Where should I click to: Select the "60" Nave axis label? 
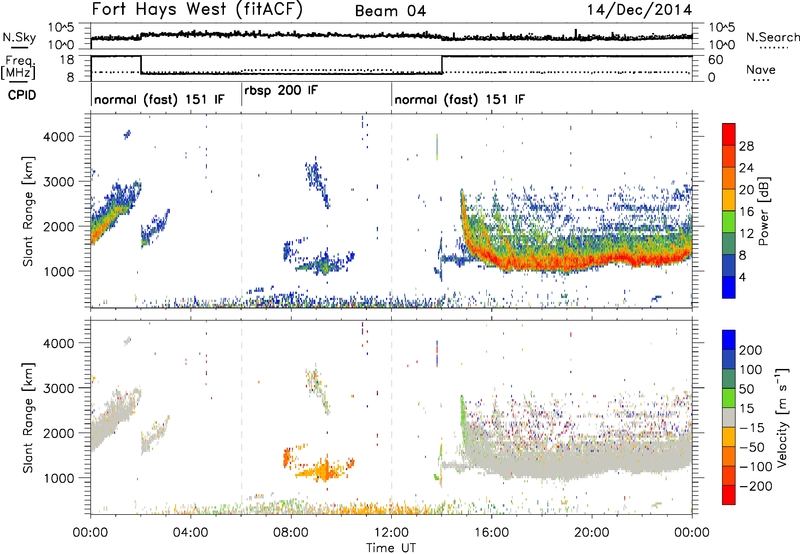click(x=716, y=60)
